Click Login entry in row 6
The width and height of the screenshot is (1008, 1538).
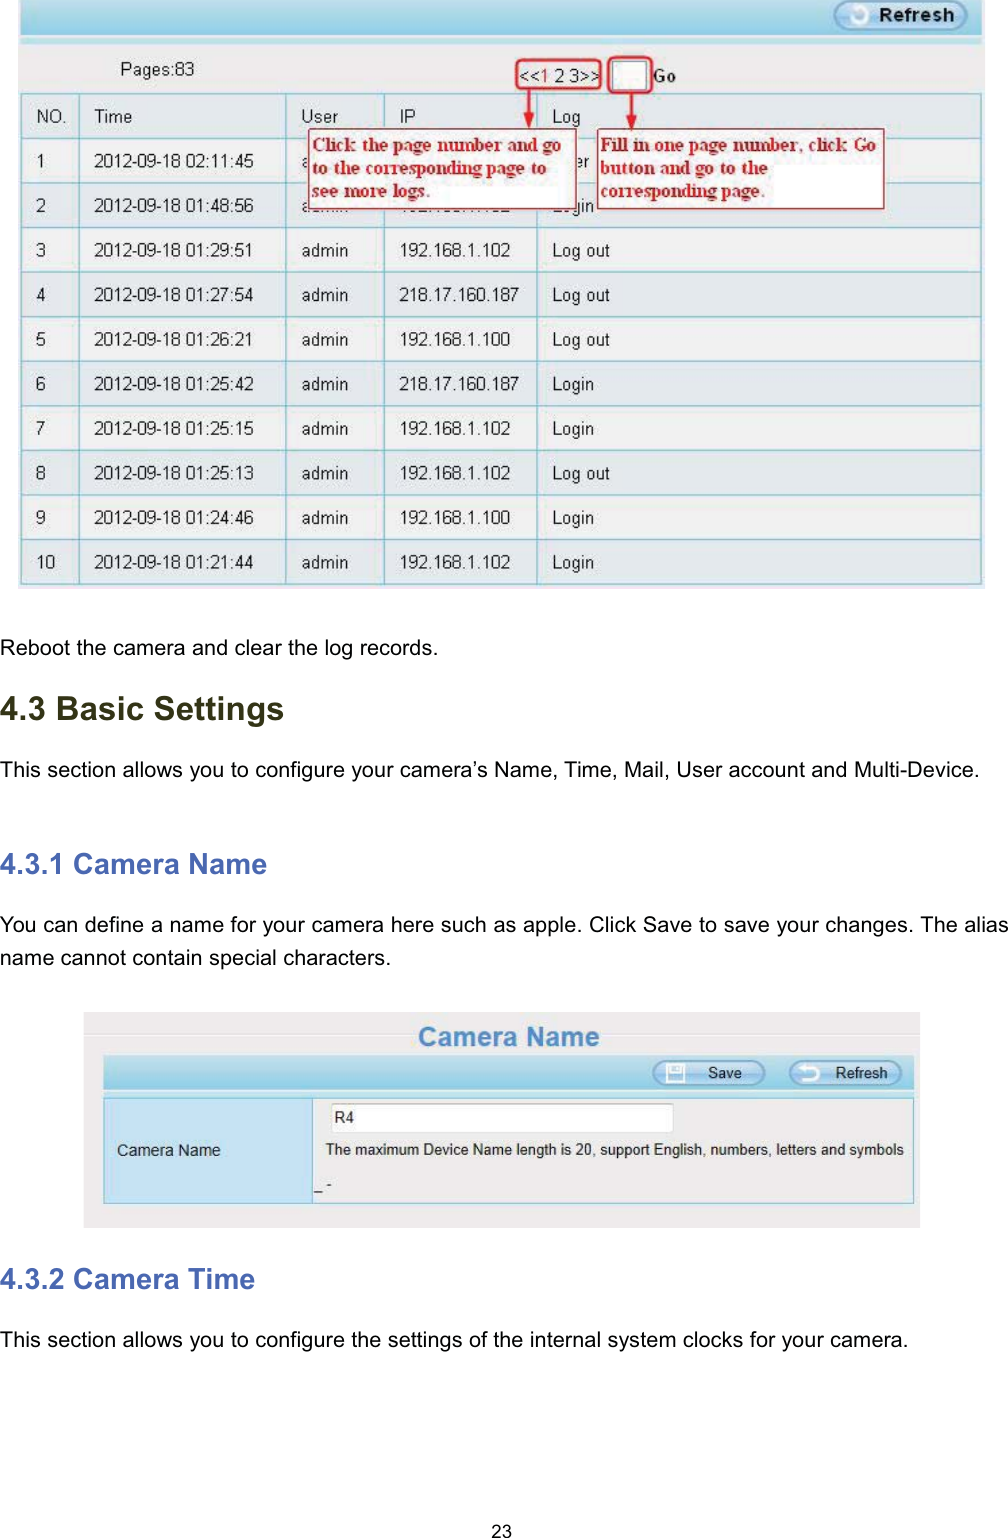(573, 385)
